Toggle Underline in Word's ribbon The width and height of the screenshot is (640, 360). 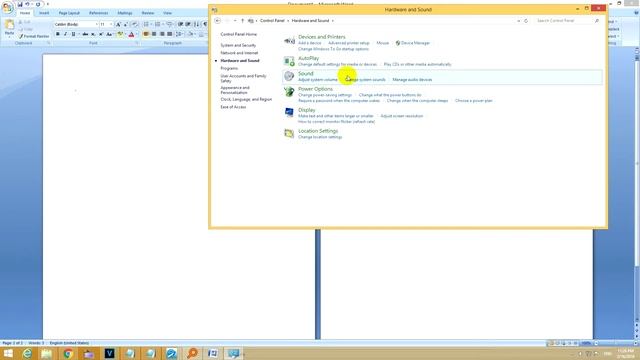tap(73, 34)
